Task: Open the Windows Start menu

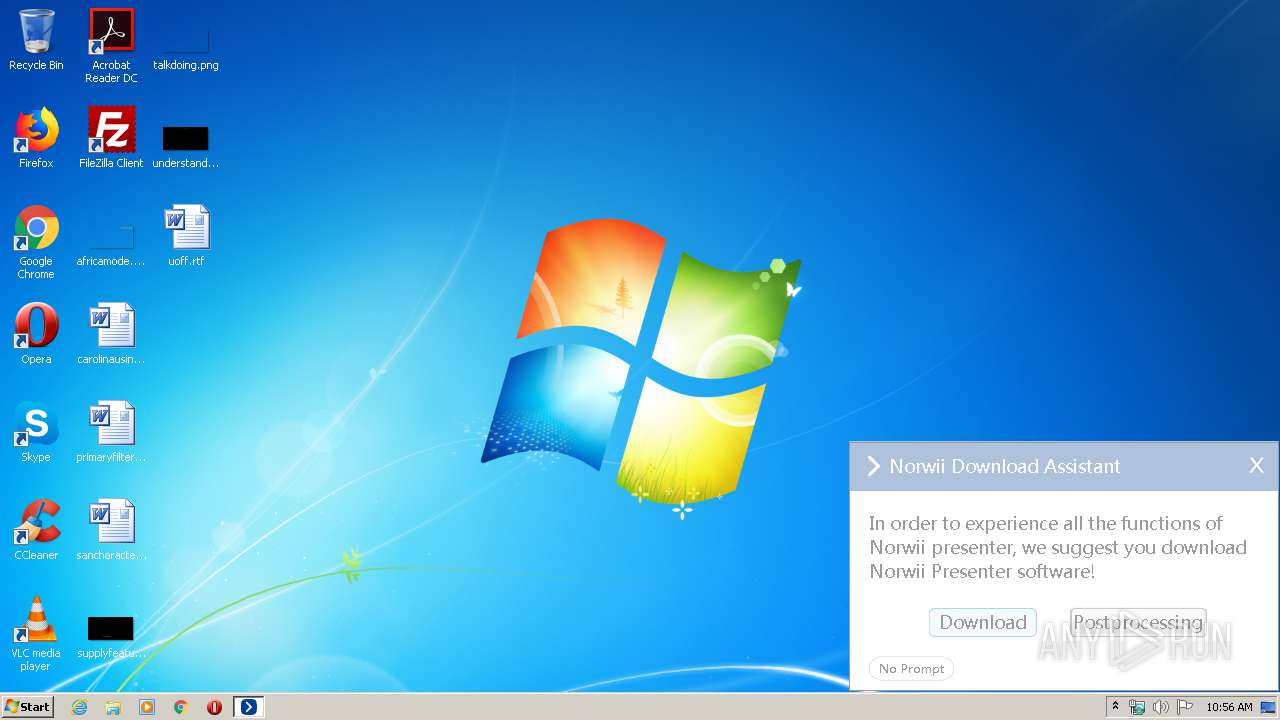Action: [27, 707]
